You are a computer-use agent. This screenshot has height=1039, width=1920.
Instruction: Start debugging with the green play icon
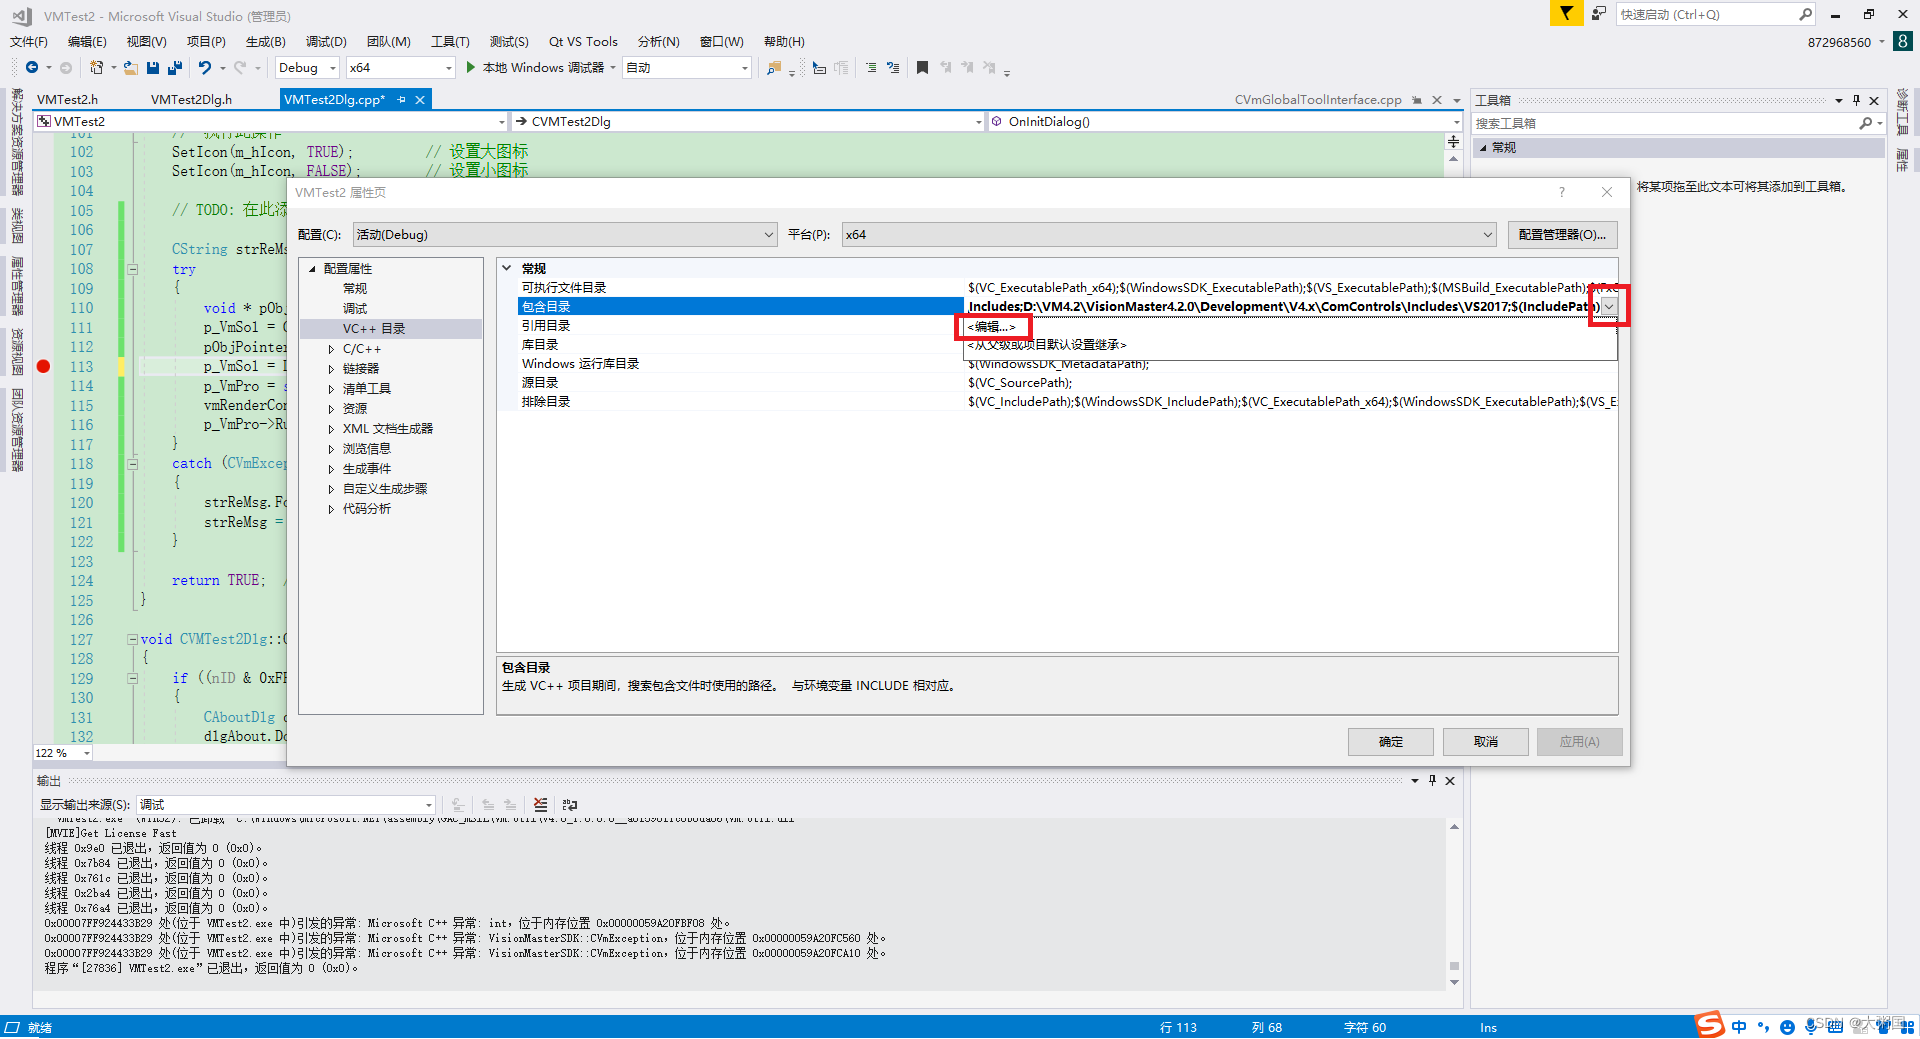(470, 67)
